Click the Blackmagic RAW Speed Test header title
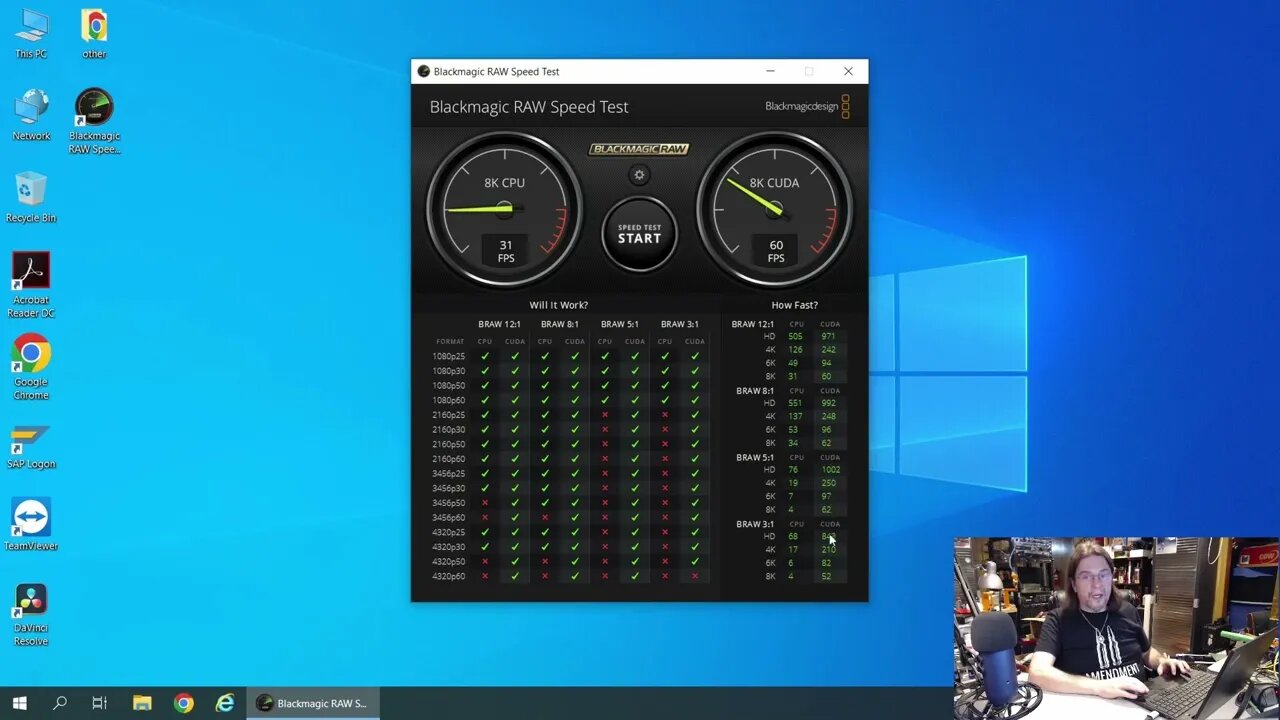 pos(529,107)
